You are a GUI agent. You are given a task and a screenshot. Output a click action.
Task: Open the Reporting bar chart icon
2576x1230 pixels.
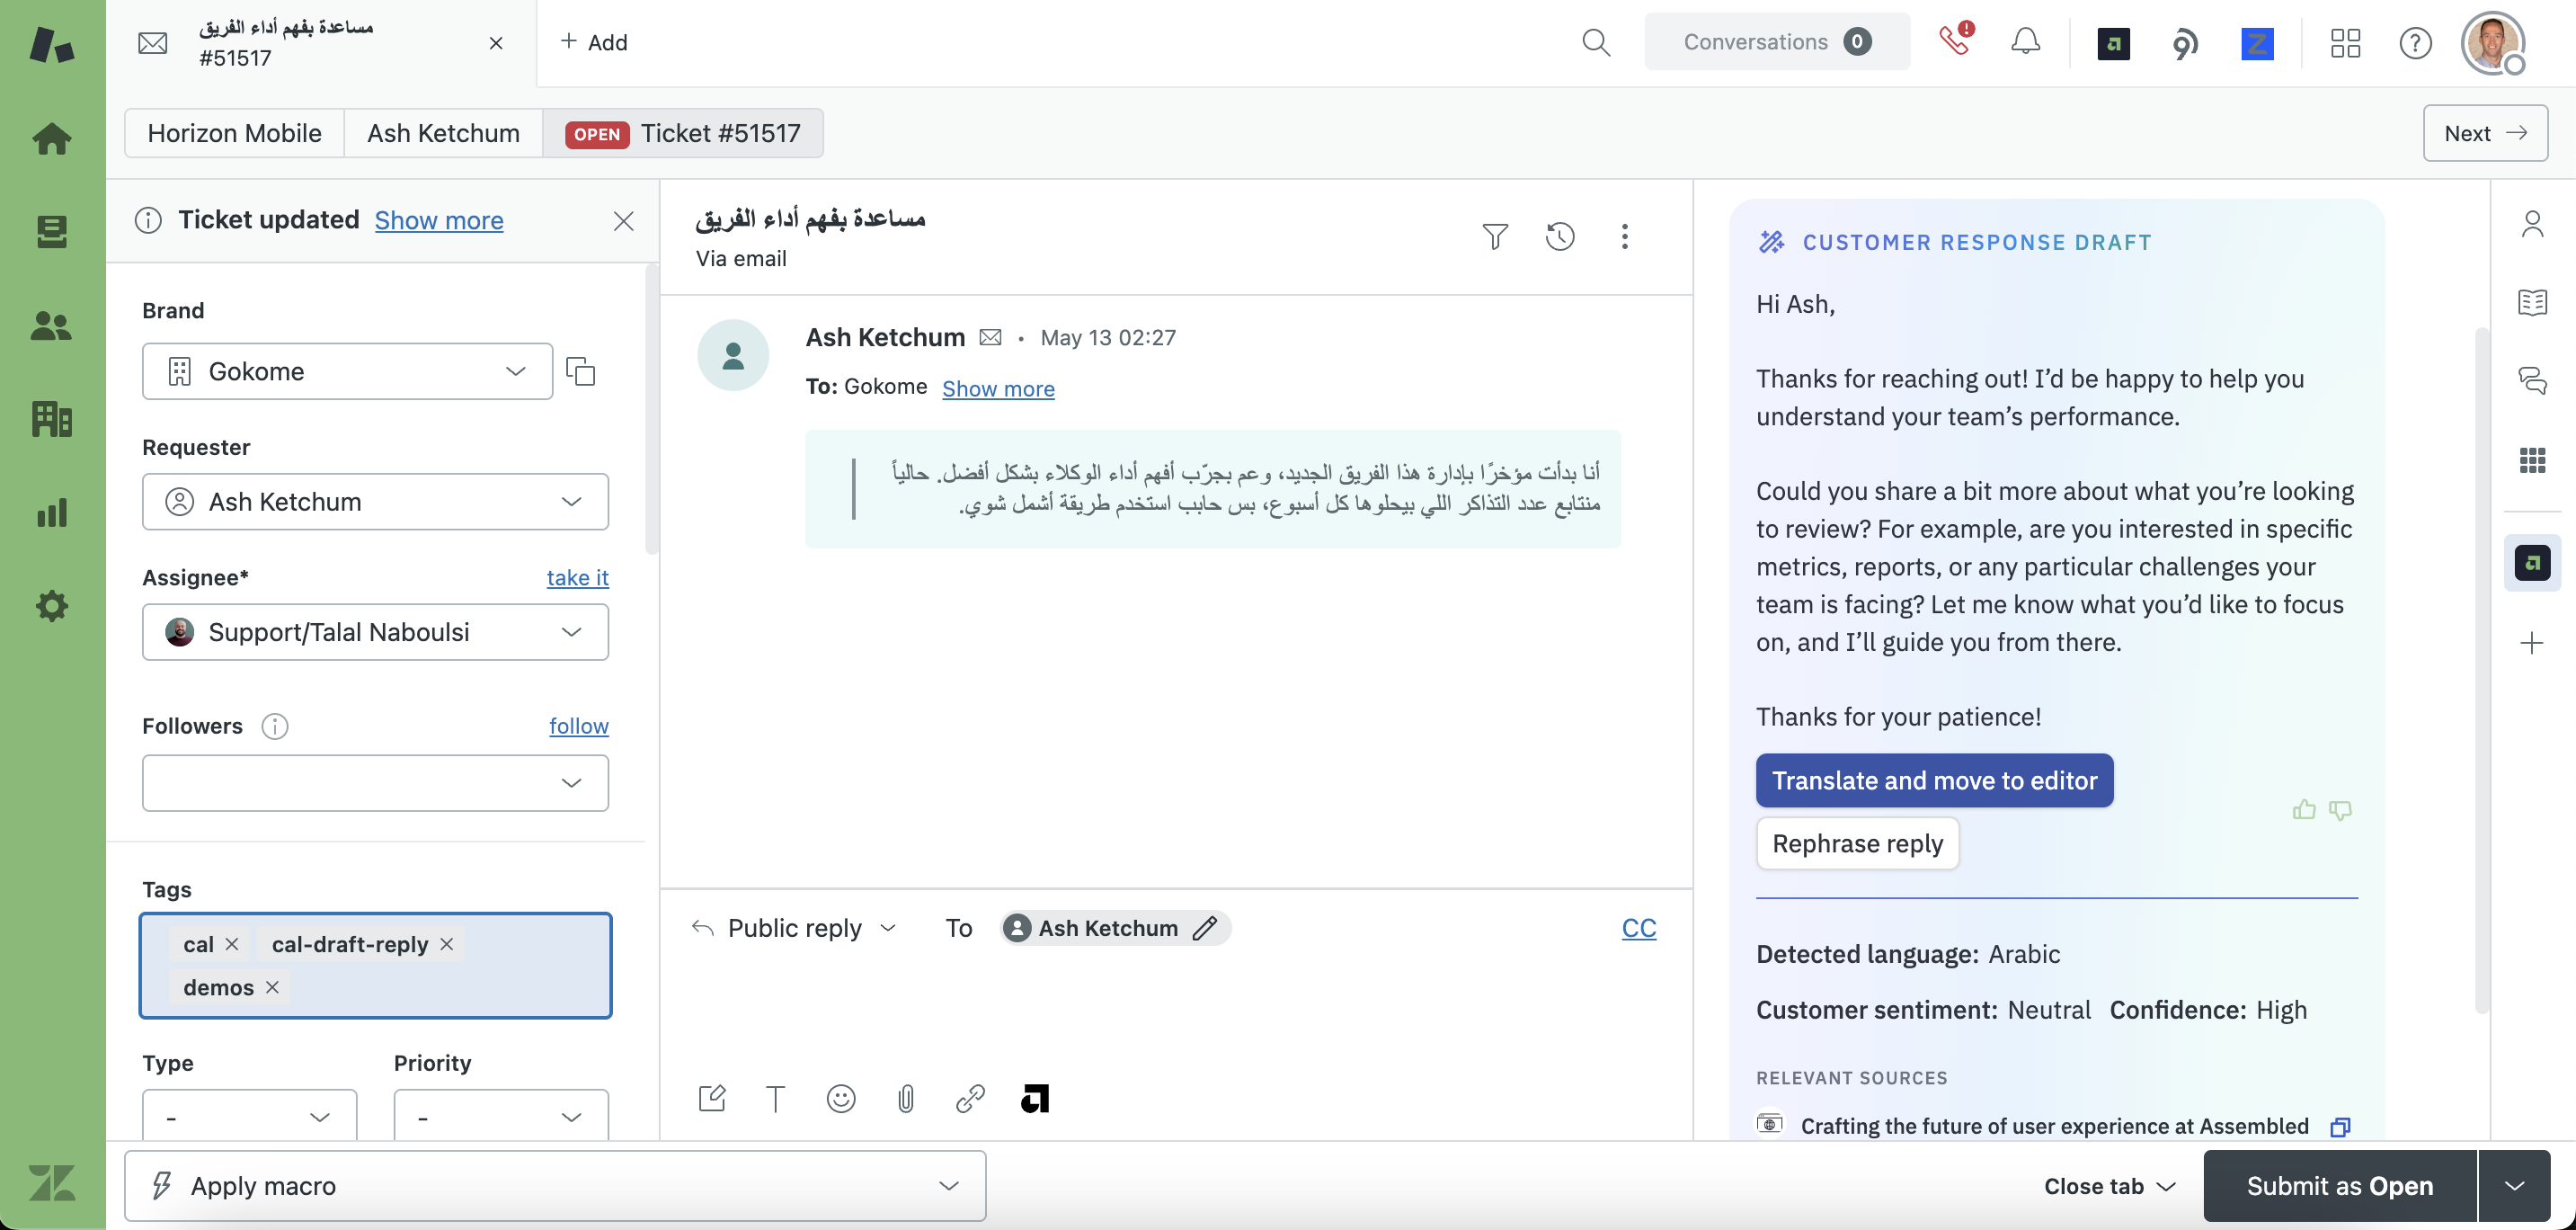pos(52,513)
